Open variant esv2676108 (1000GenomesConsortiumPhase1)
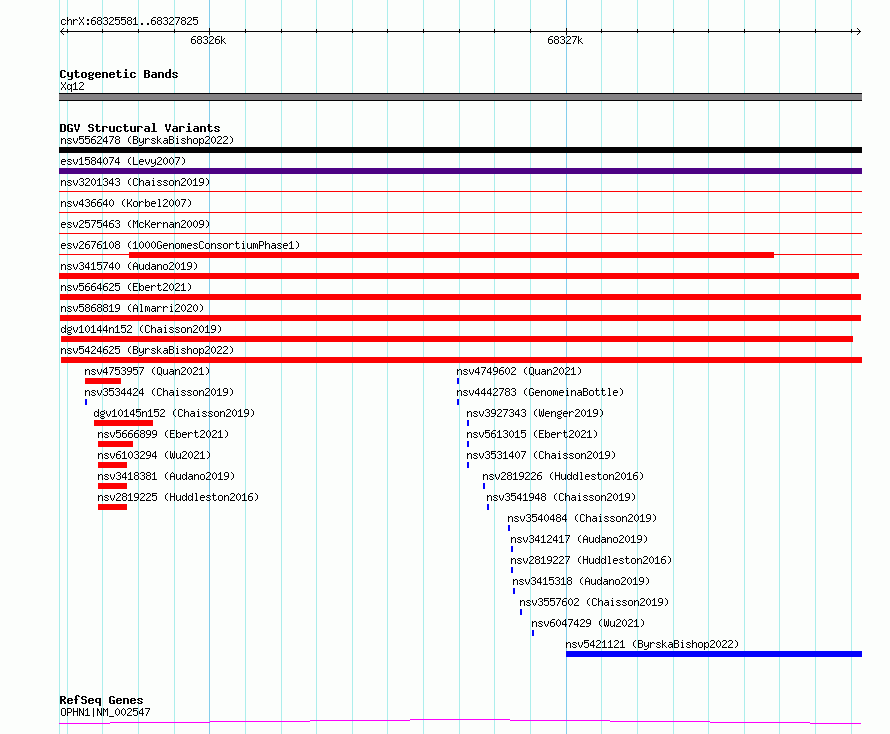This screenshot has height=734, width=890. (x=180, y=245)
